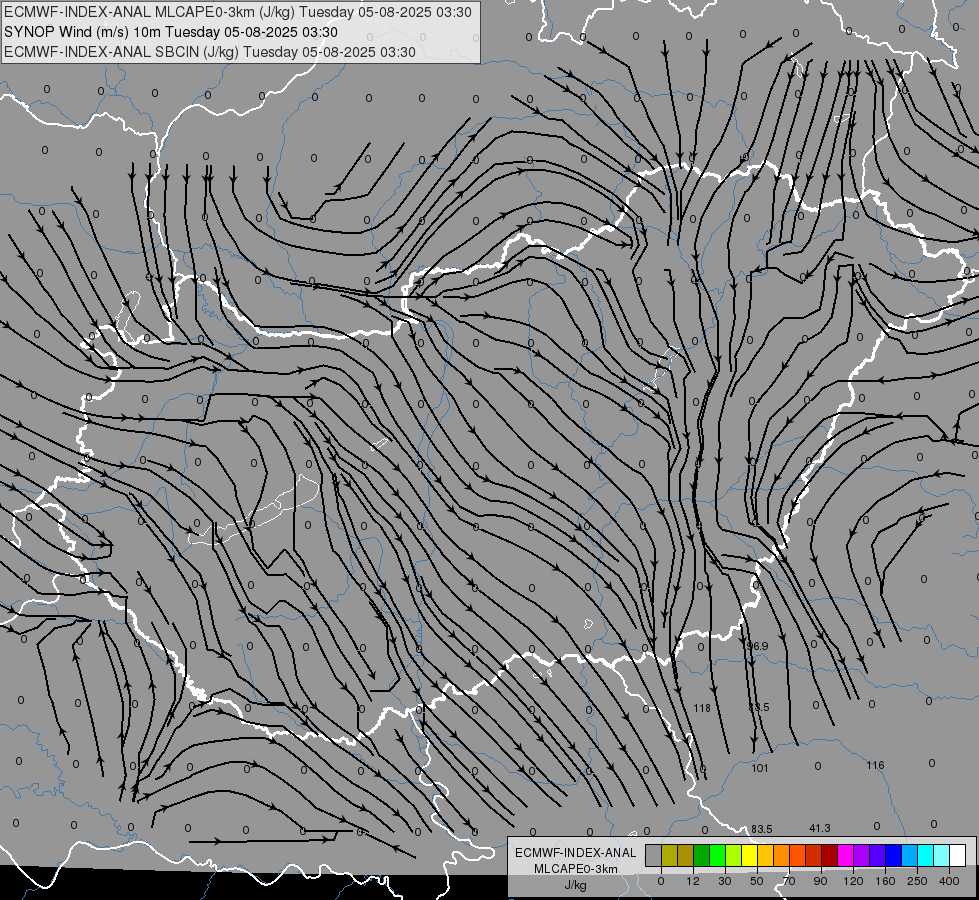Click the map data value 96.9

(x=757, y=646)
